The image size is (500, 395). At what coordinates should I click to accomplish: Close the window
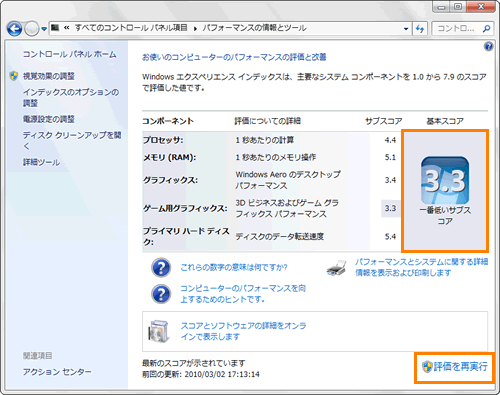click(481, 7)
